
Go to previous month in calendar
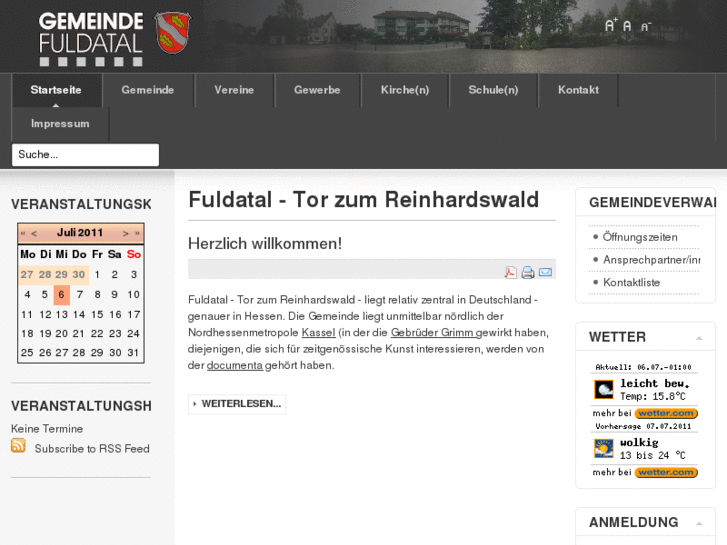tap(34, 233)
